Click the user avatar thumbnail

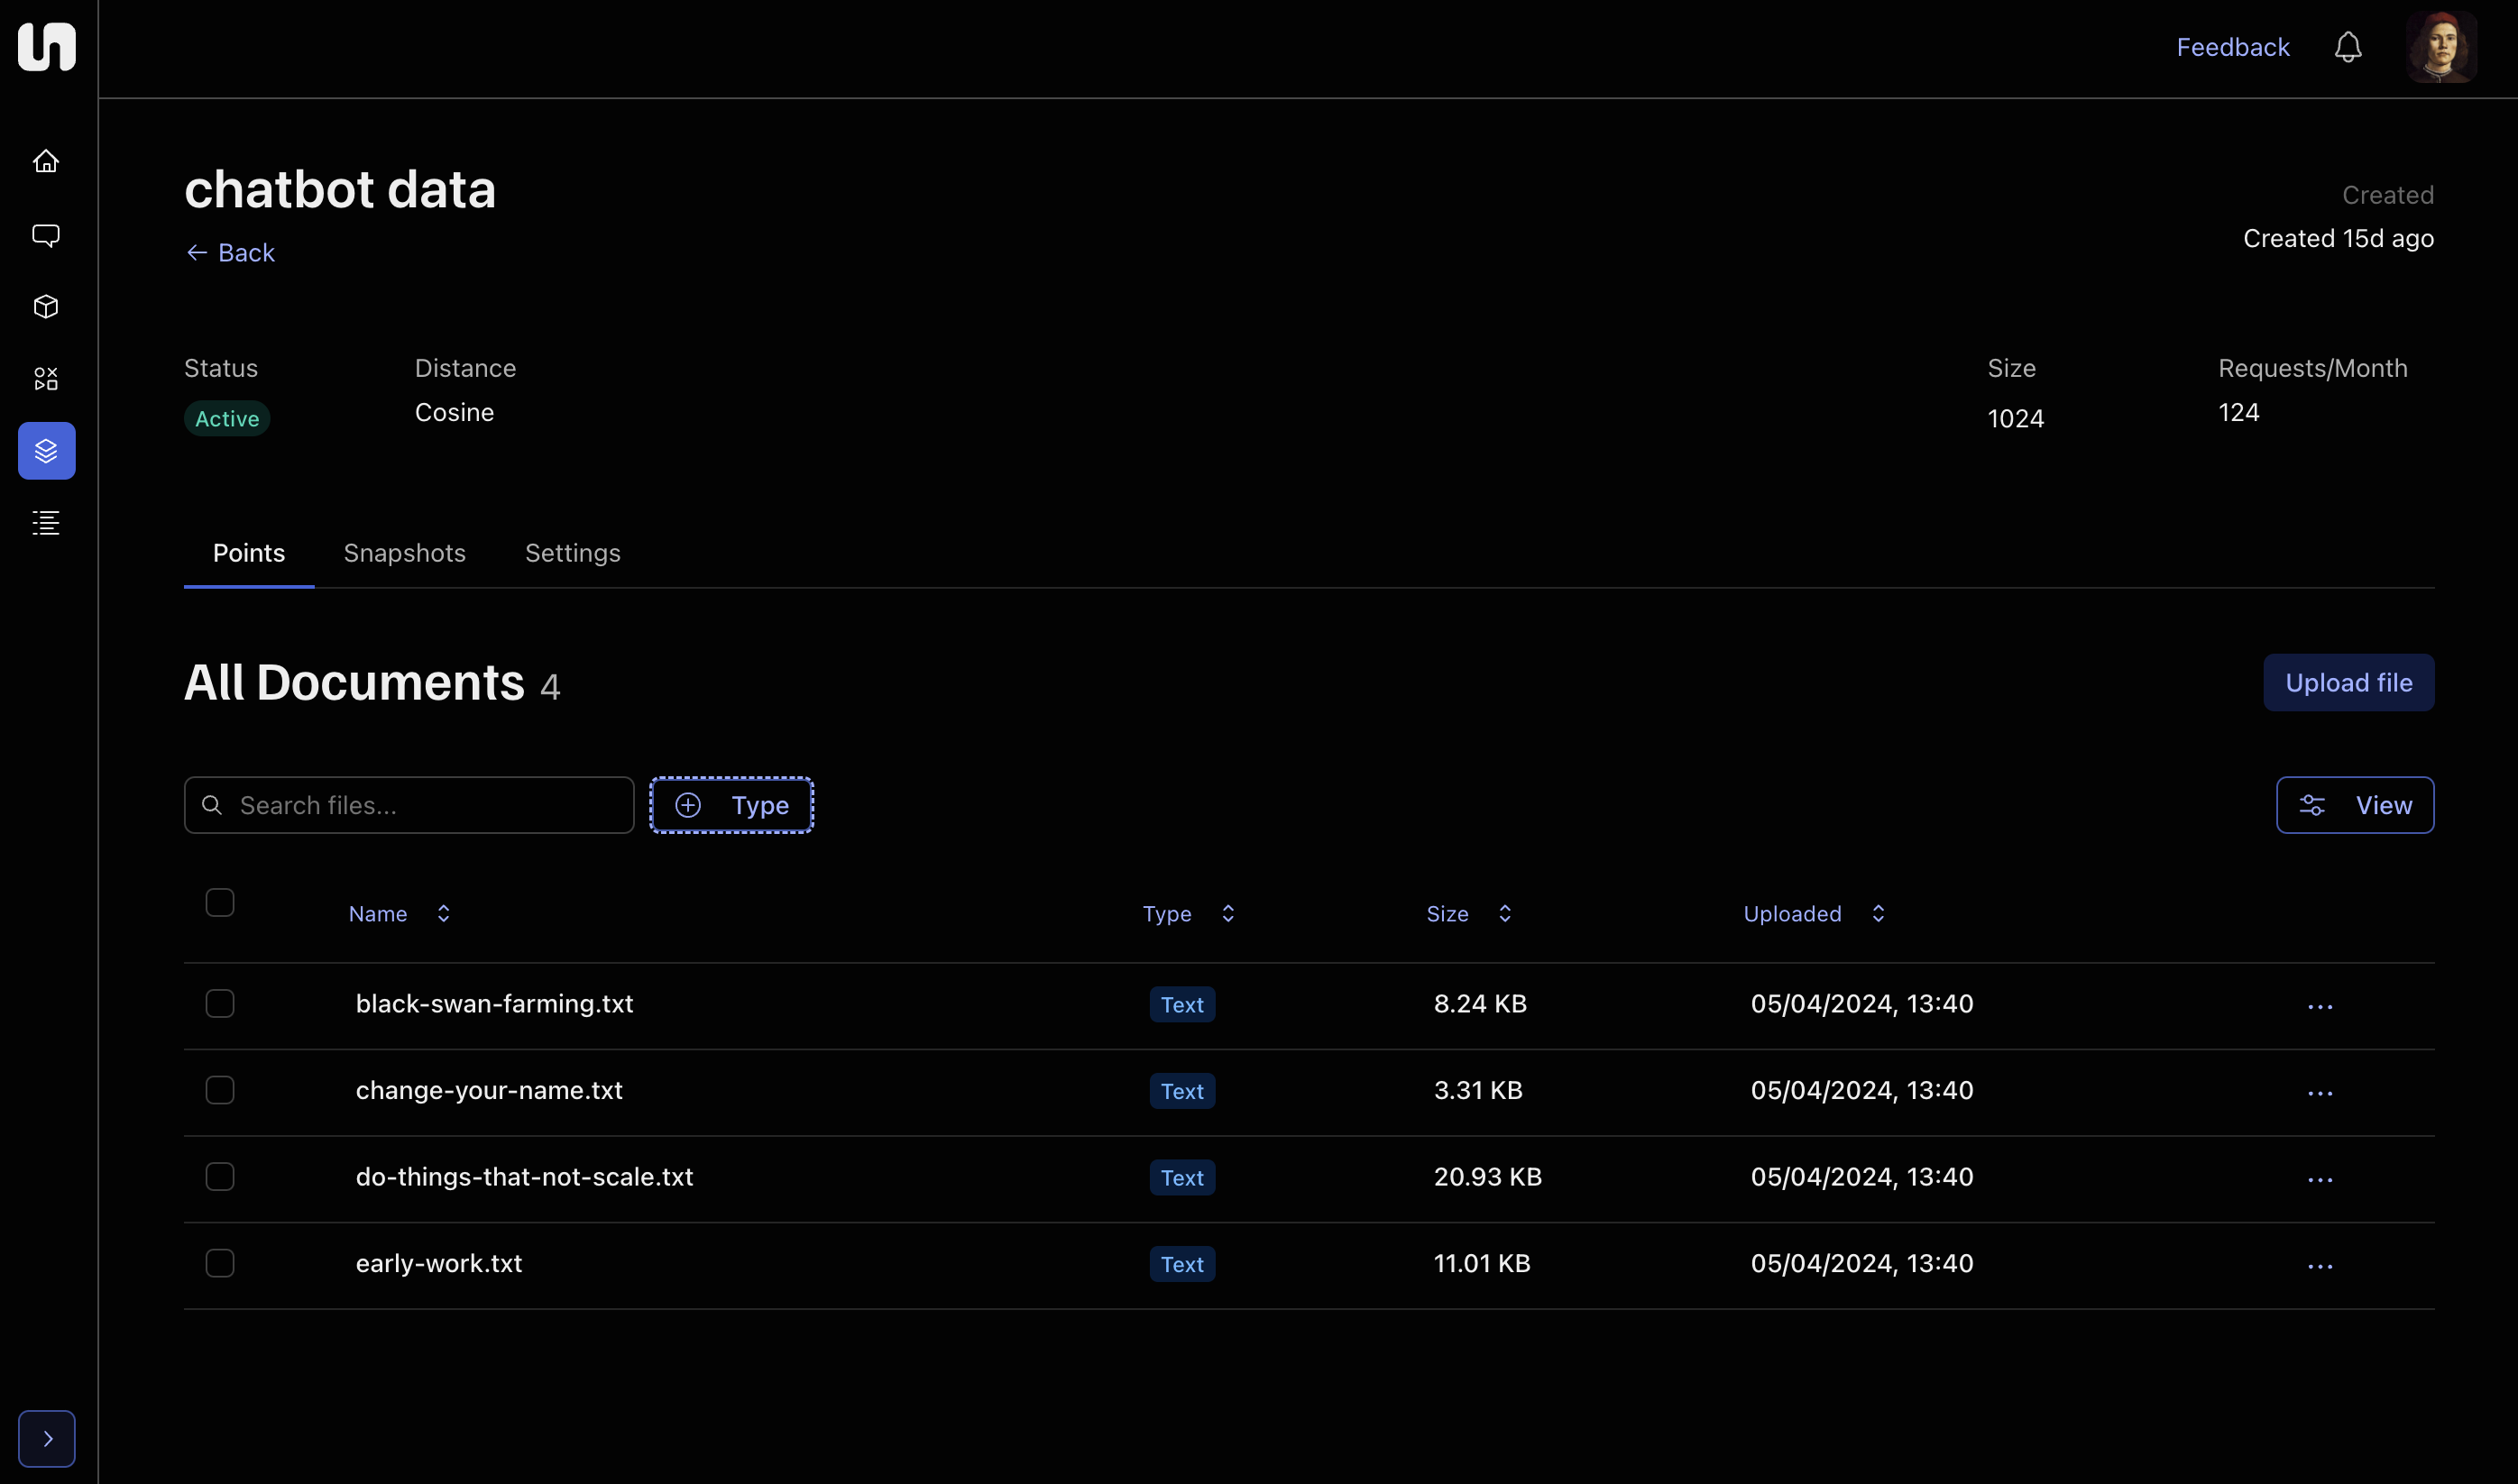click(2440, 47)
